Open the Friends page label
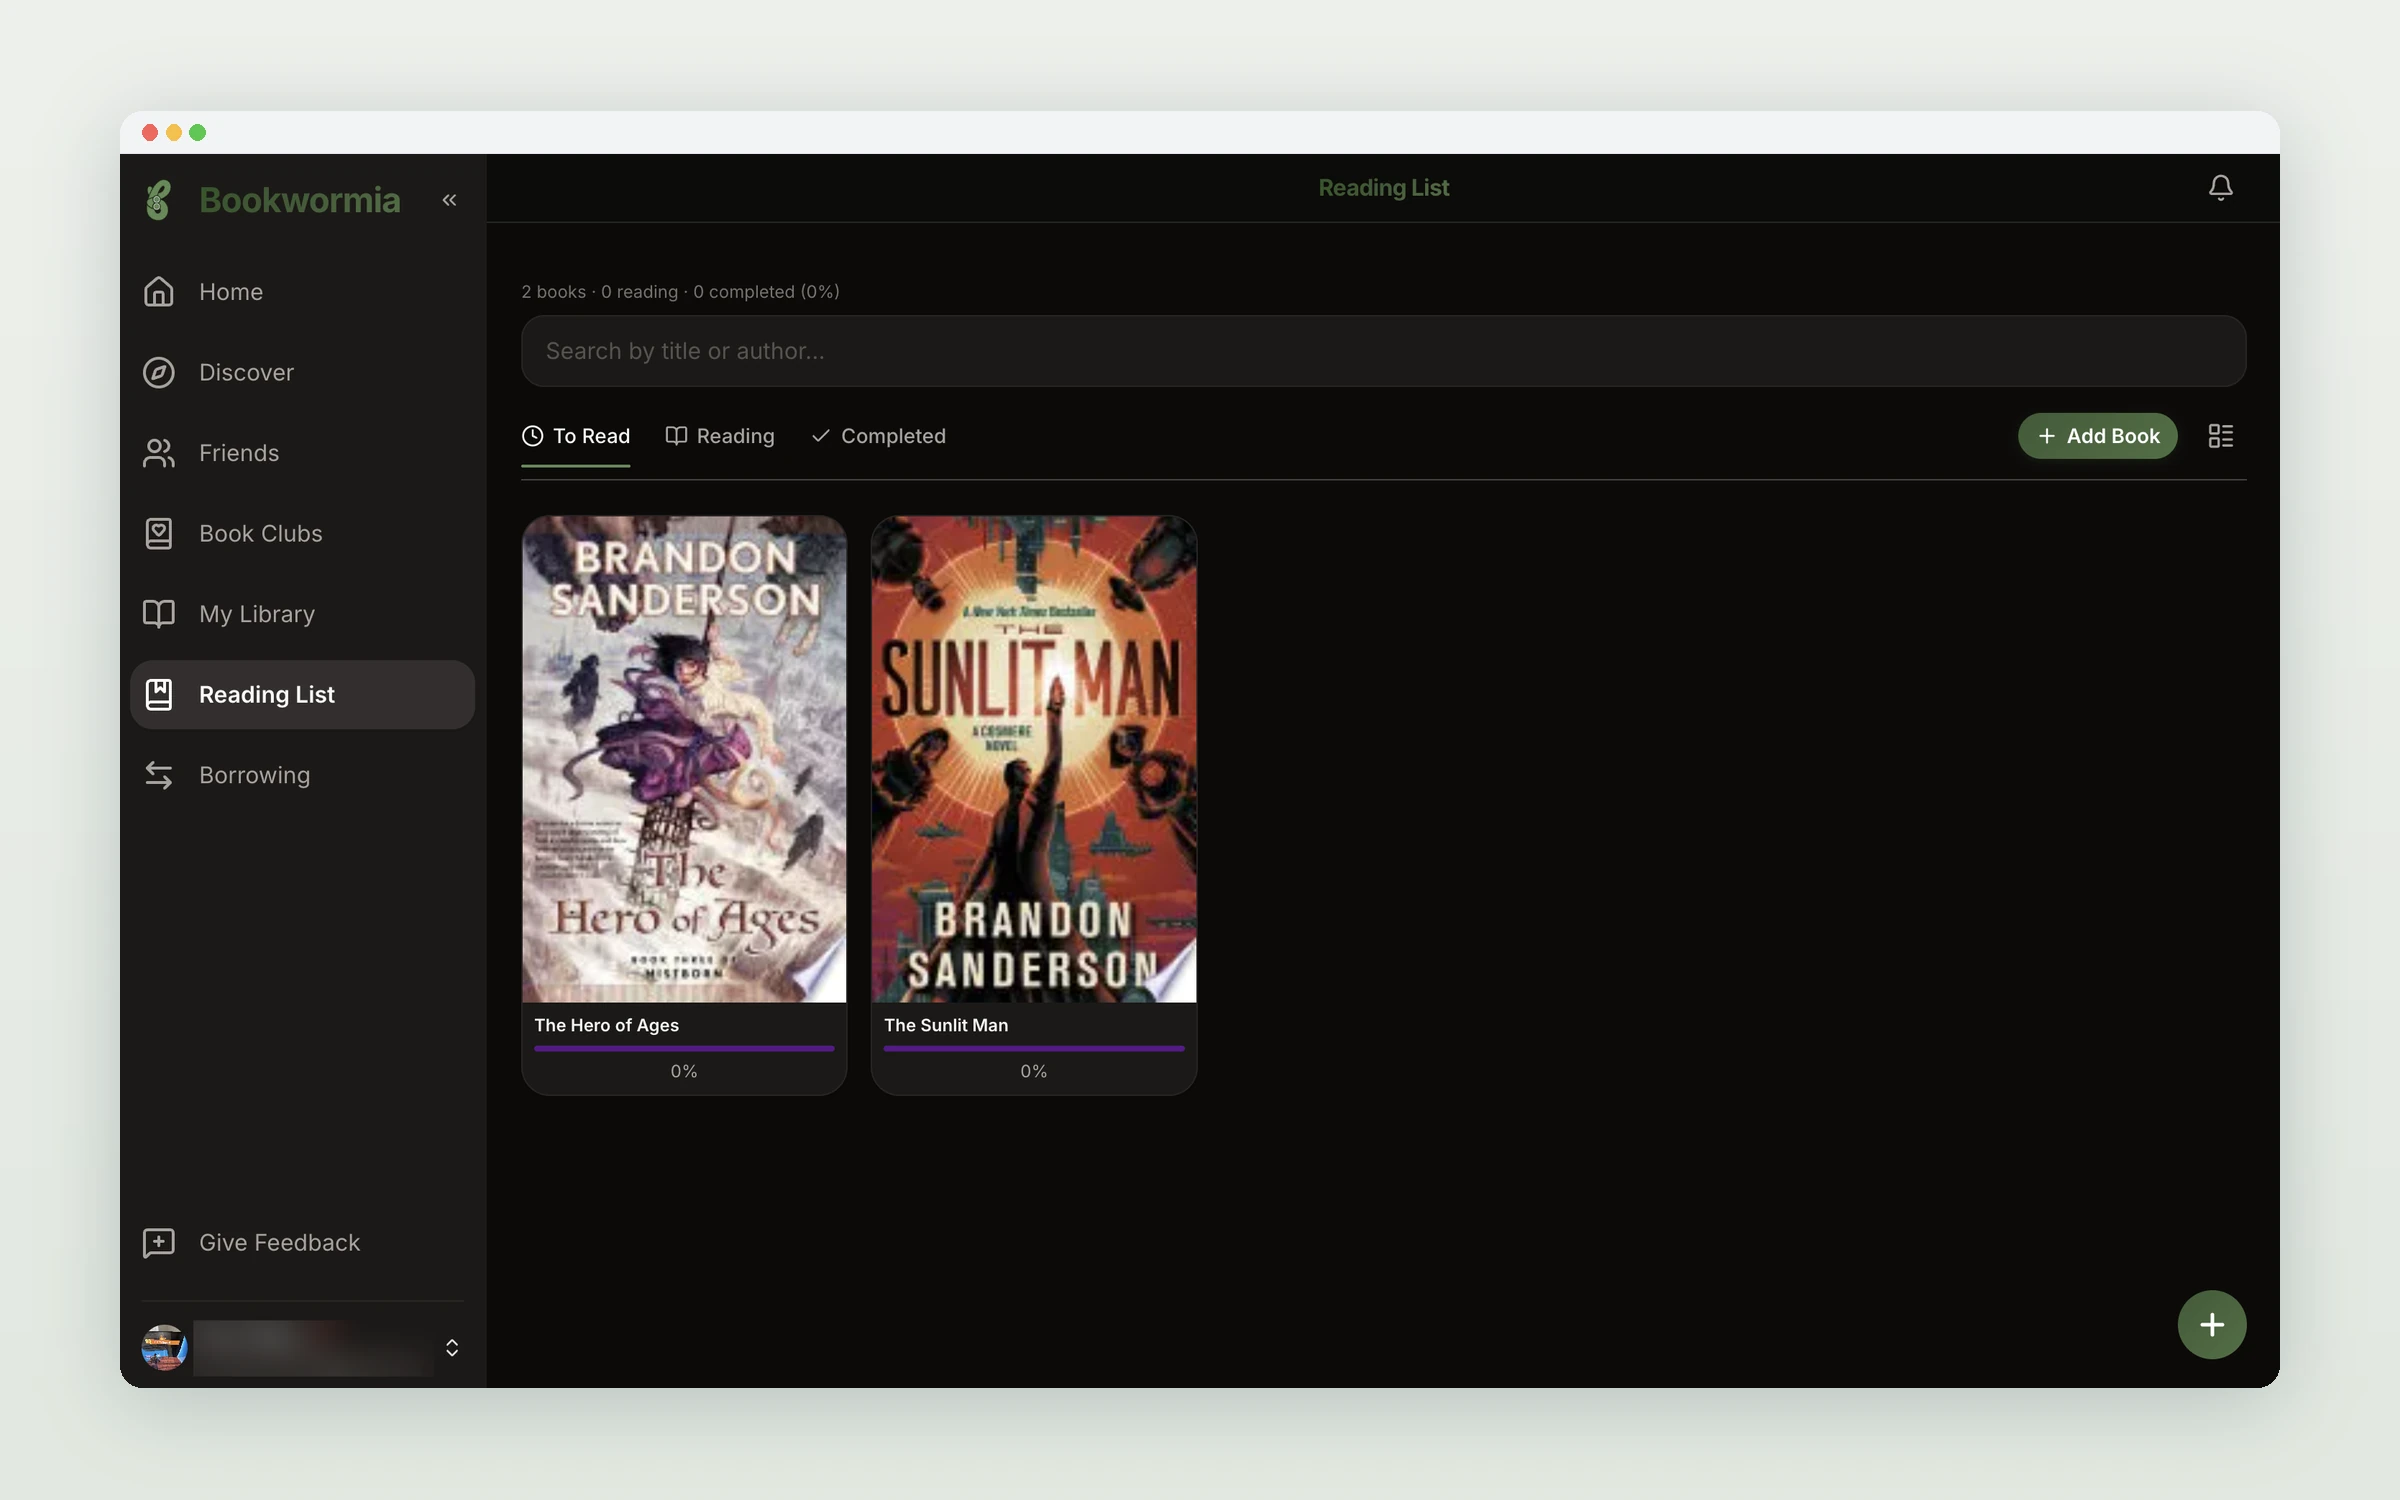The width and height of the screenshot is (2400, 1500). 239,453
